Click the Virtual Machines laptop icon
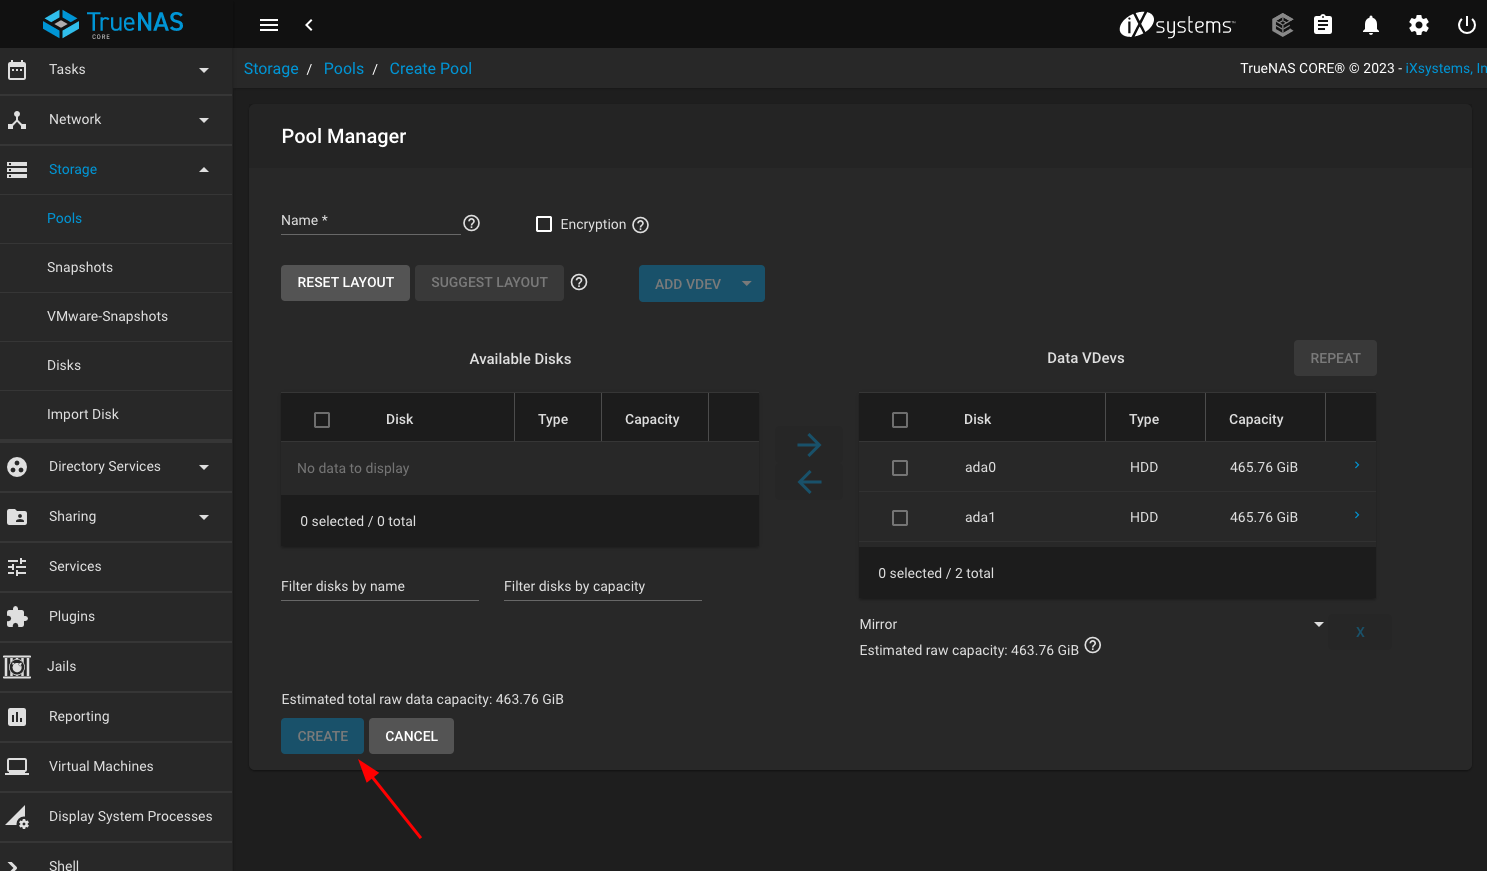The width and height of the screenshot is (1487, 871). pos(17,767)
